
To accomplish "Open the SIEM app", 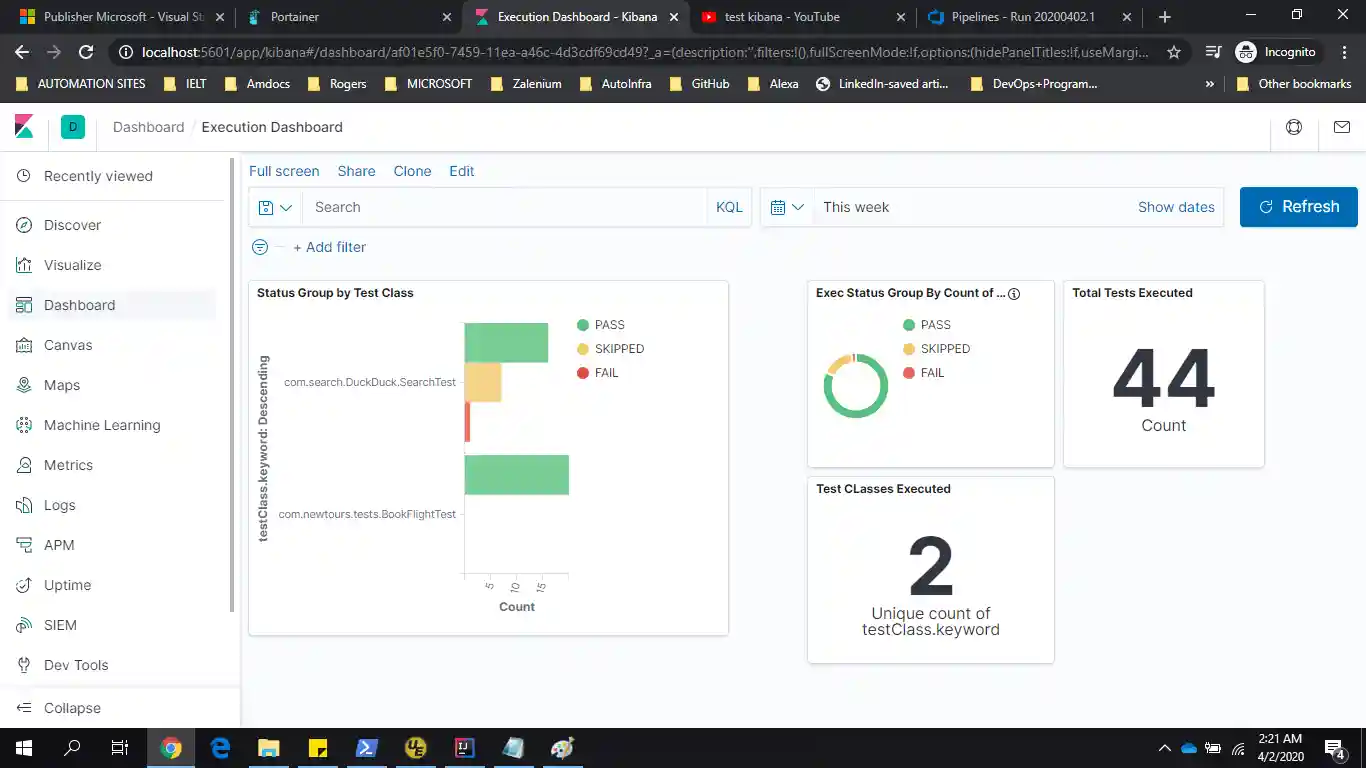I will 60,625.
